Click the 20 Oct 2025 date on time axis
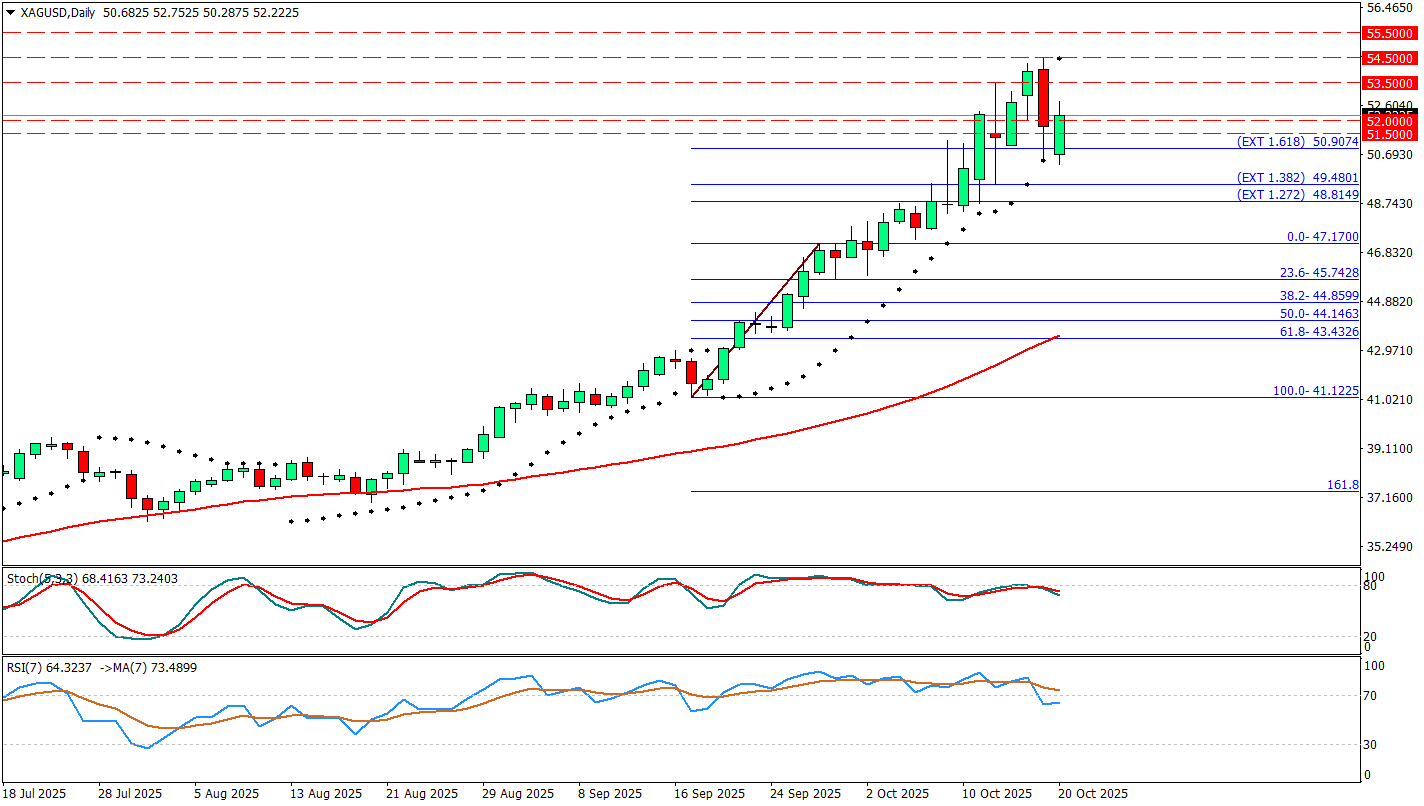The height and width of the screenshot is (806, 1424). tap(1093, 794)
